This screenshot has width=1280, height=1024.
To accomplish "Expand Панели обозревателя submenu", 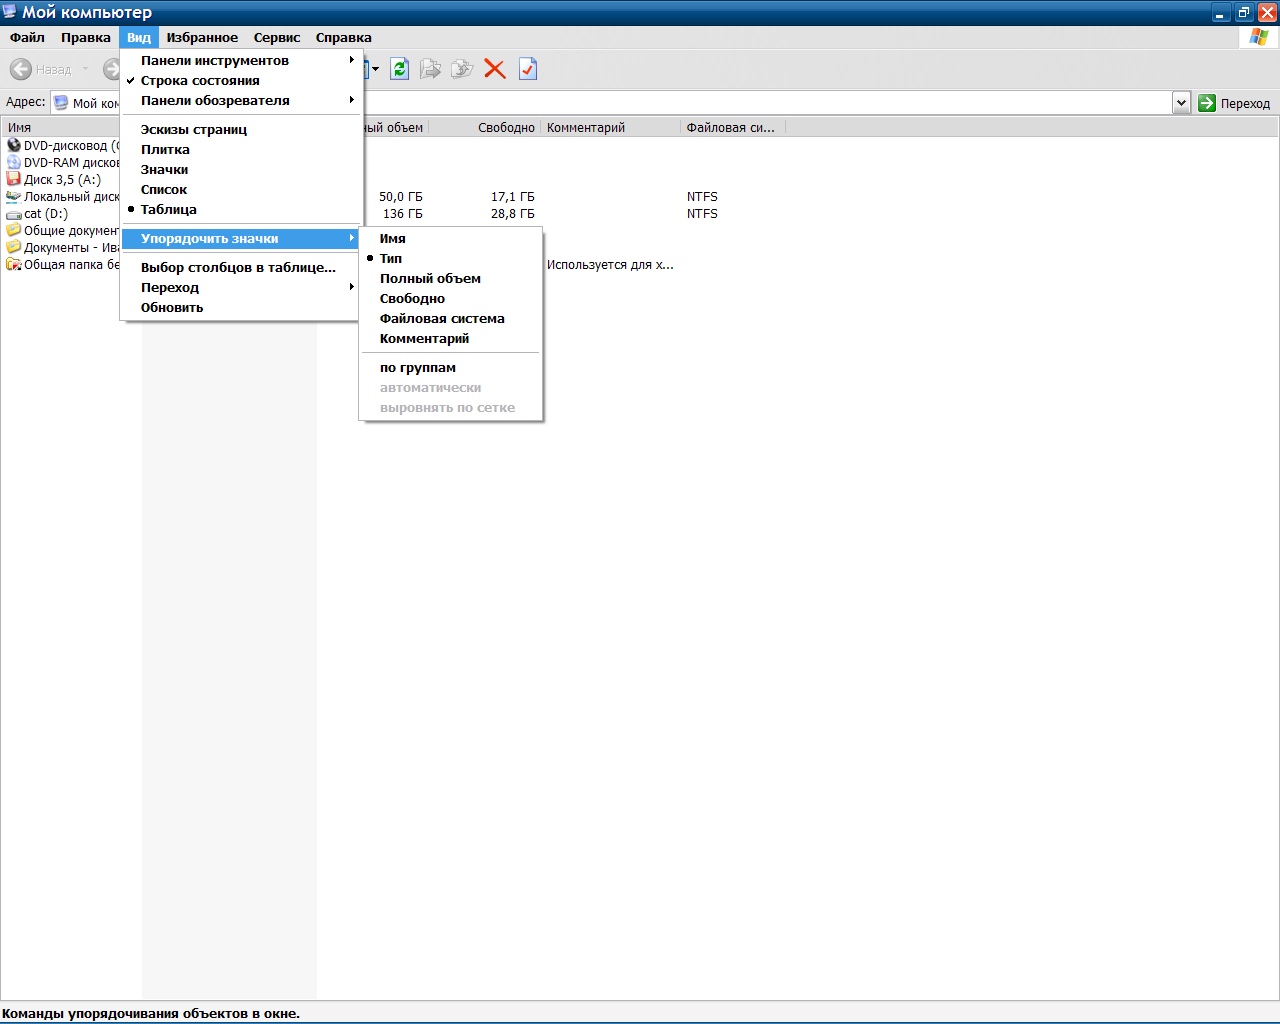I will (x=240, y=100).
